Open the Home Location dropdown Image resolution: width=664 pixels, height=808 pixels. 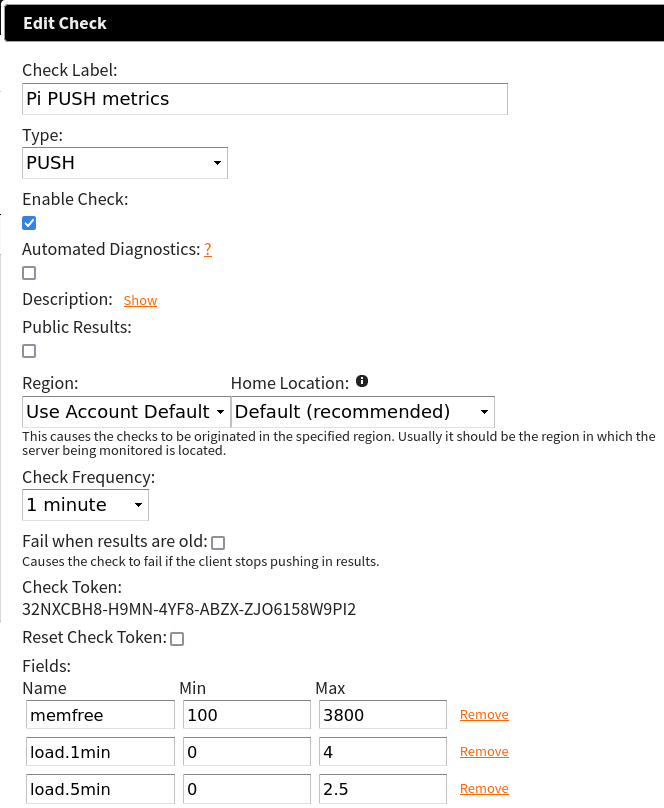pyautogui.click(x=362, y=412)
